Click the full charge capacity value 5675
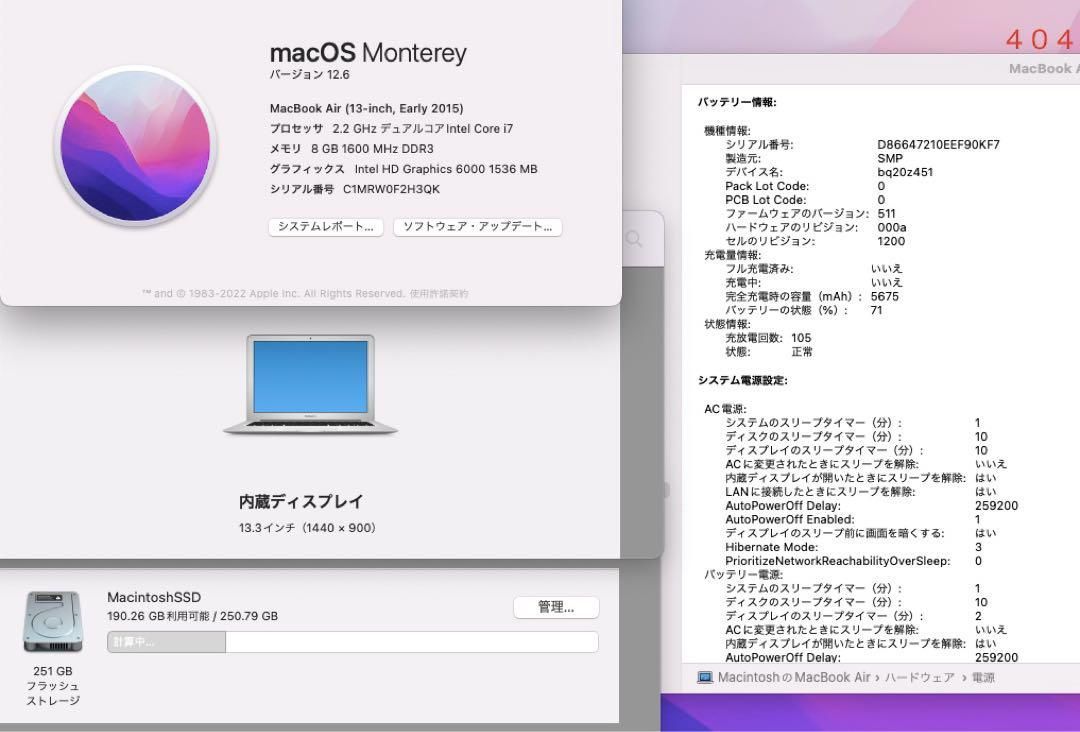 point(884,296)
